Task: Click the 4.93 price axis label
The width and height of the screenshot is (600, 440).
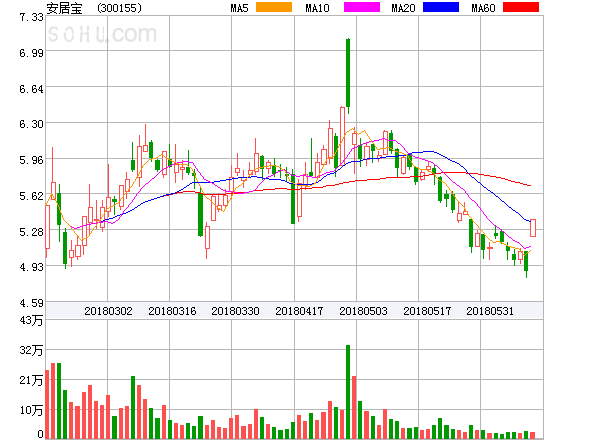Action: [31, 267]
